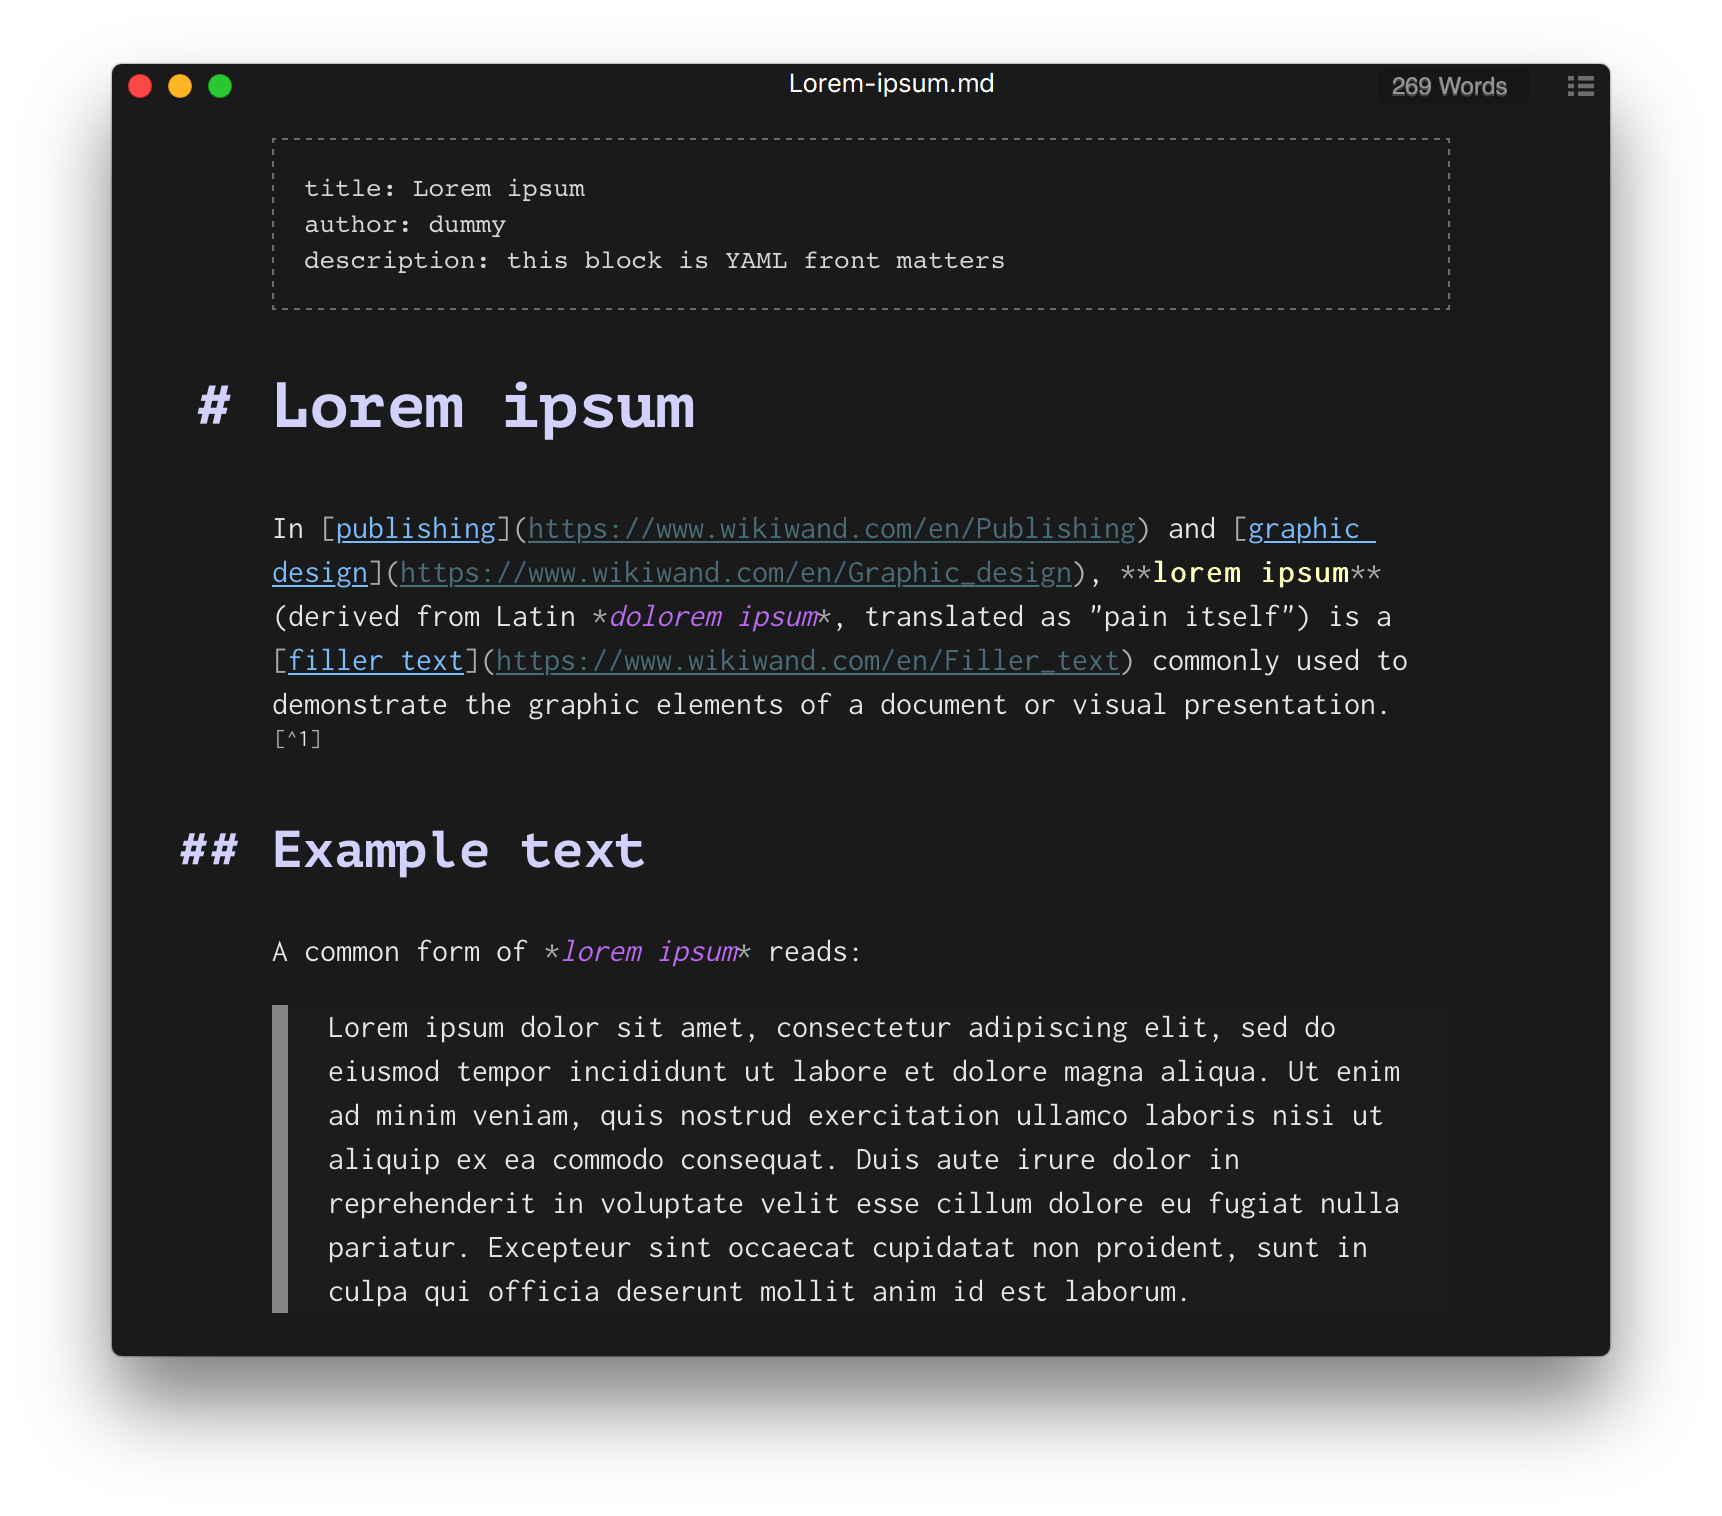Open the filler text hyperlink
This screenshot has height=1516, width=1722.
tap(375, 660)
